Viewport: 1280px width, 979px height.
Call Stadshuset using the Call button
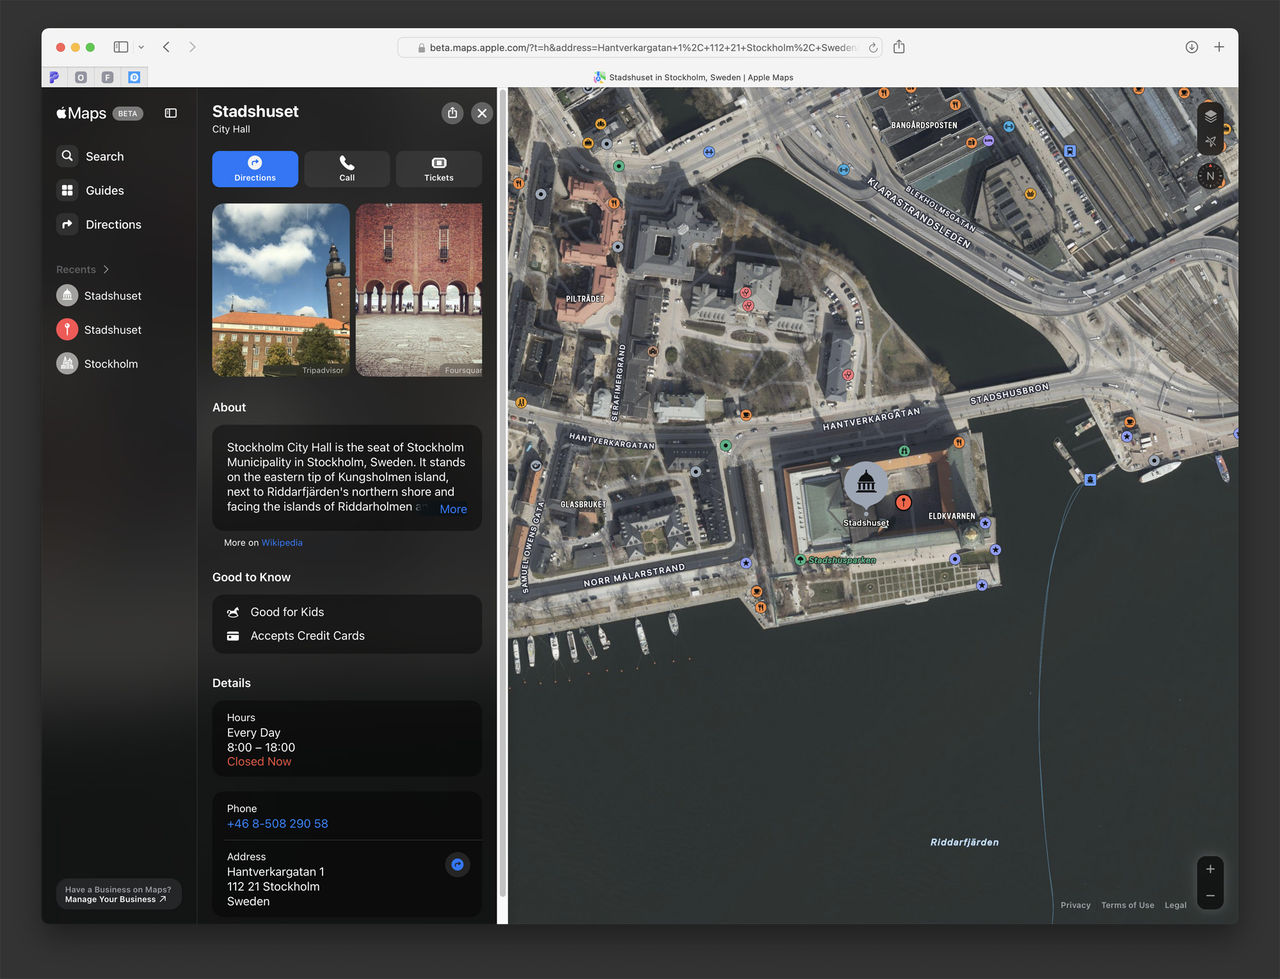tap(347, 169)
